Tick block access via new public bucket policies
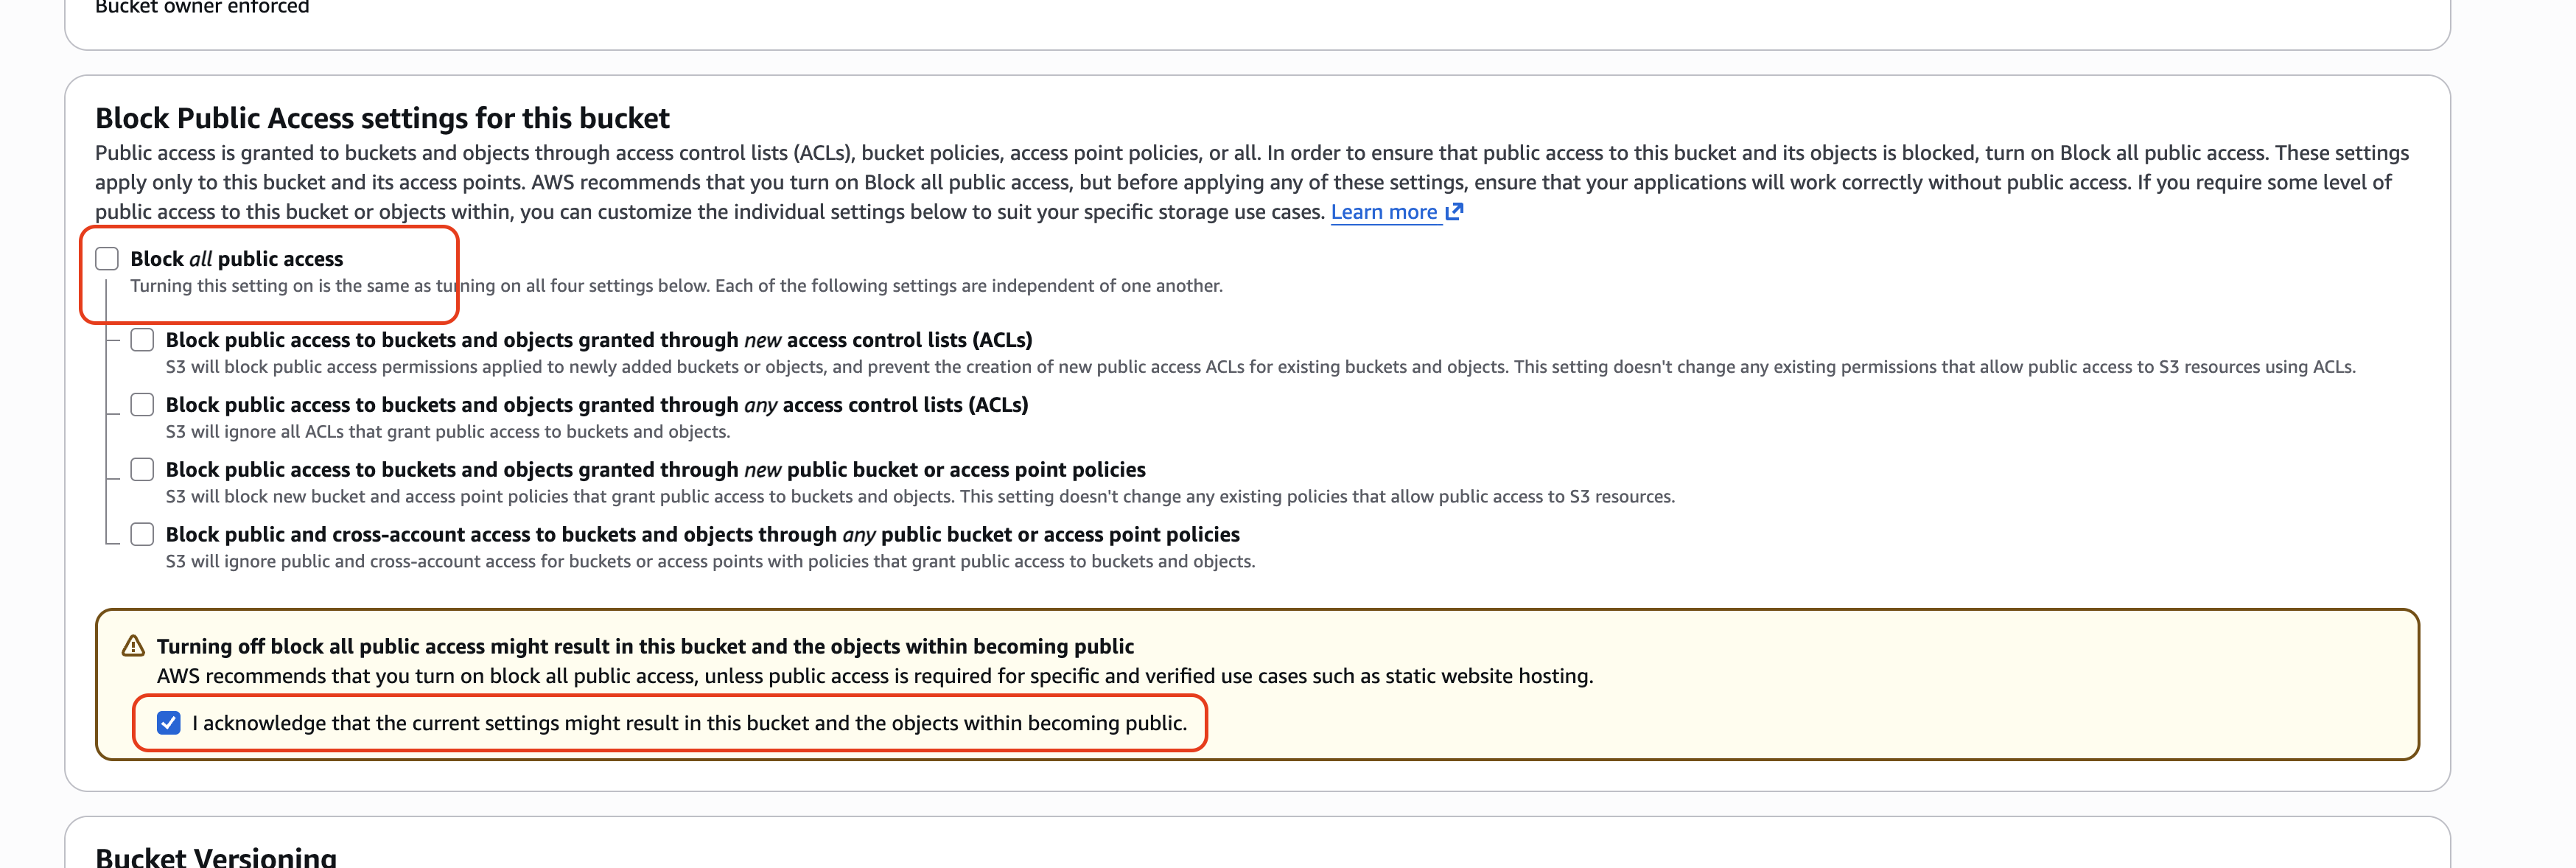Viewport: 2576px width, 868px height. click(x=142, y=470)
